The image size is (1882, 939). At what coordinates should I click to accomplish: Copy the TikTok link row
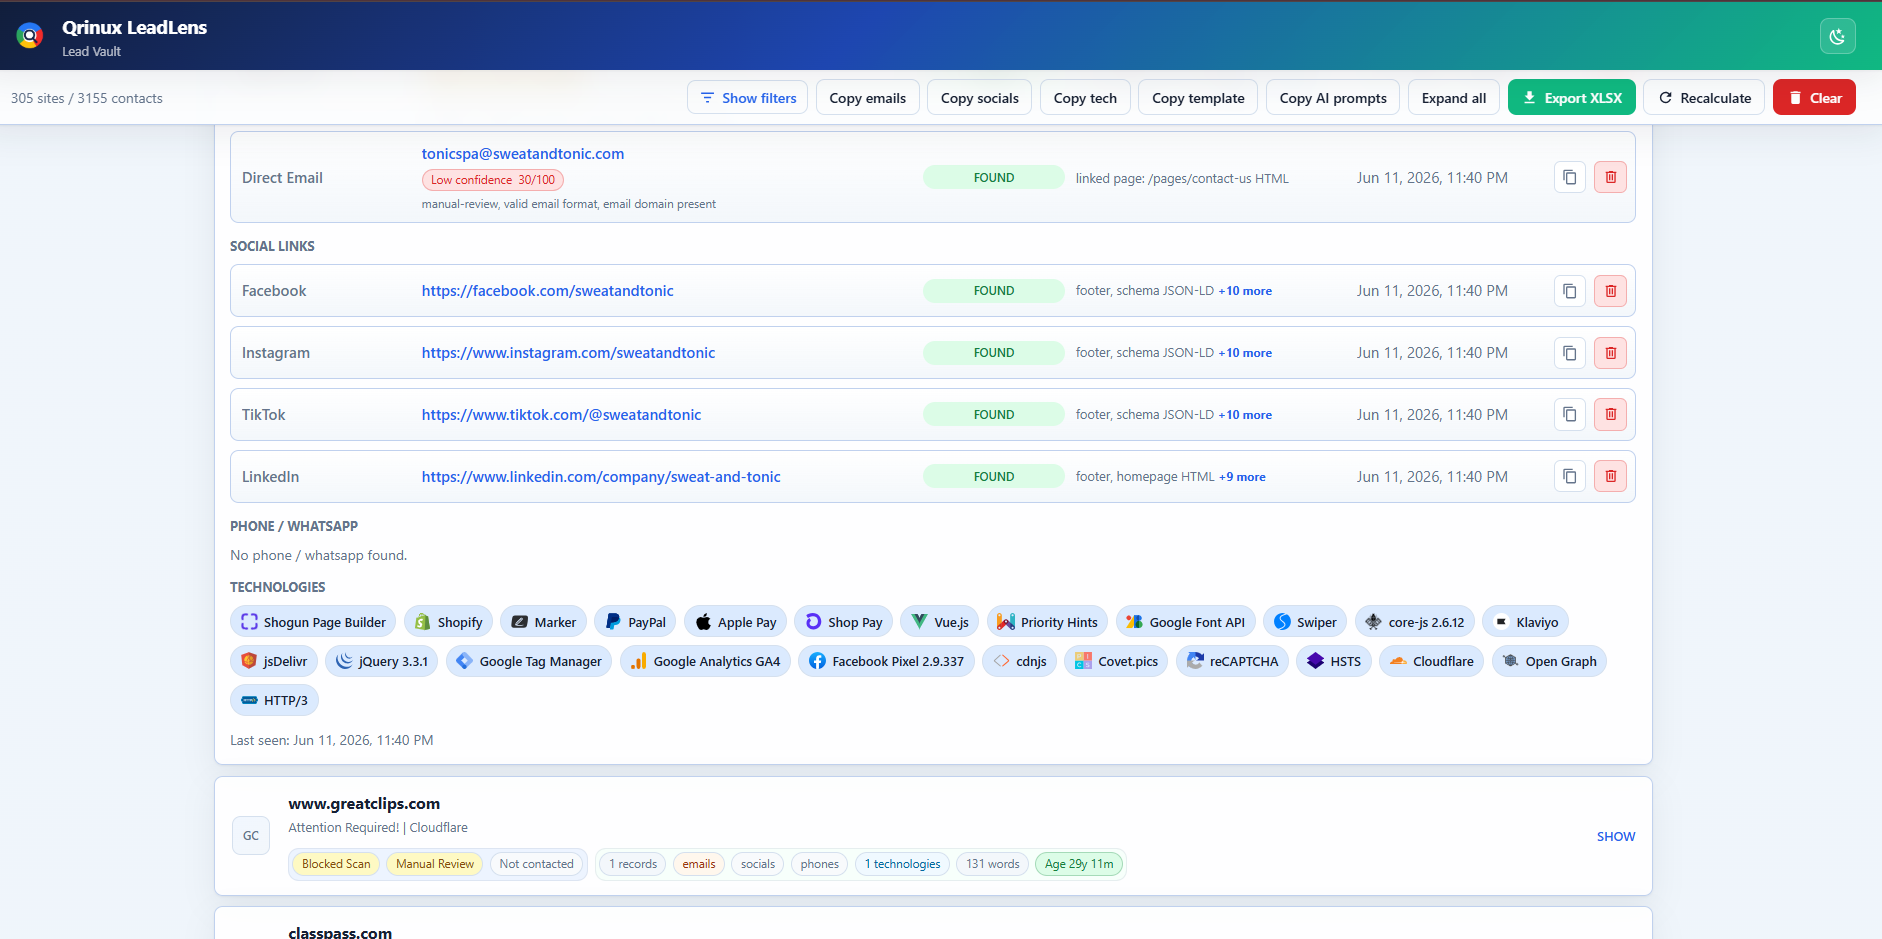point(1570,414)
